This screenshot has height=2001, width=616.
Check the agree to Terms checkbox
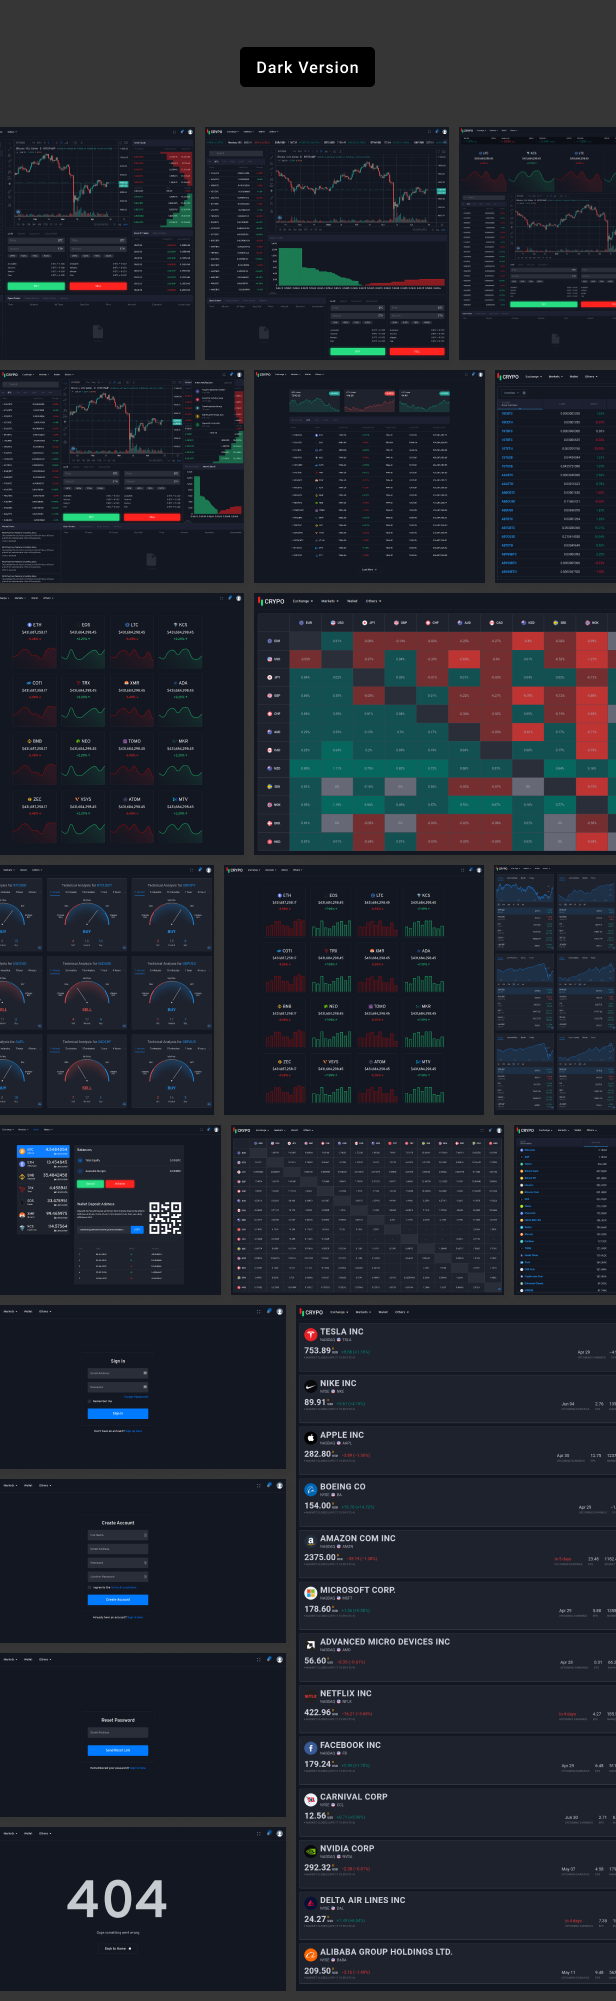coord(89,1587)
